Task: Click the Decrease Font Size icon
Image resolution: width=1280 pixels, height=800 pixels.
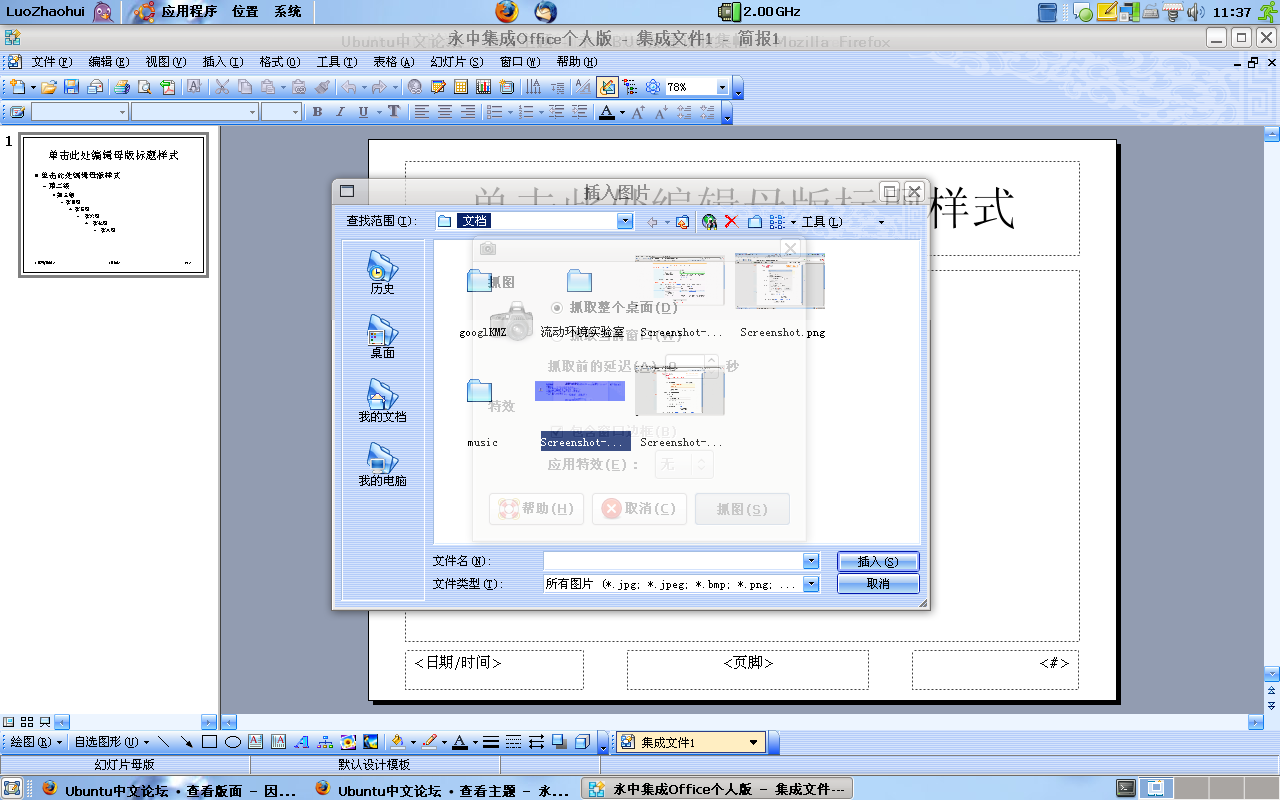Action: tap(661, 112)
